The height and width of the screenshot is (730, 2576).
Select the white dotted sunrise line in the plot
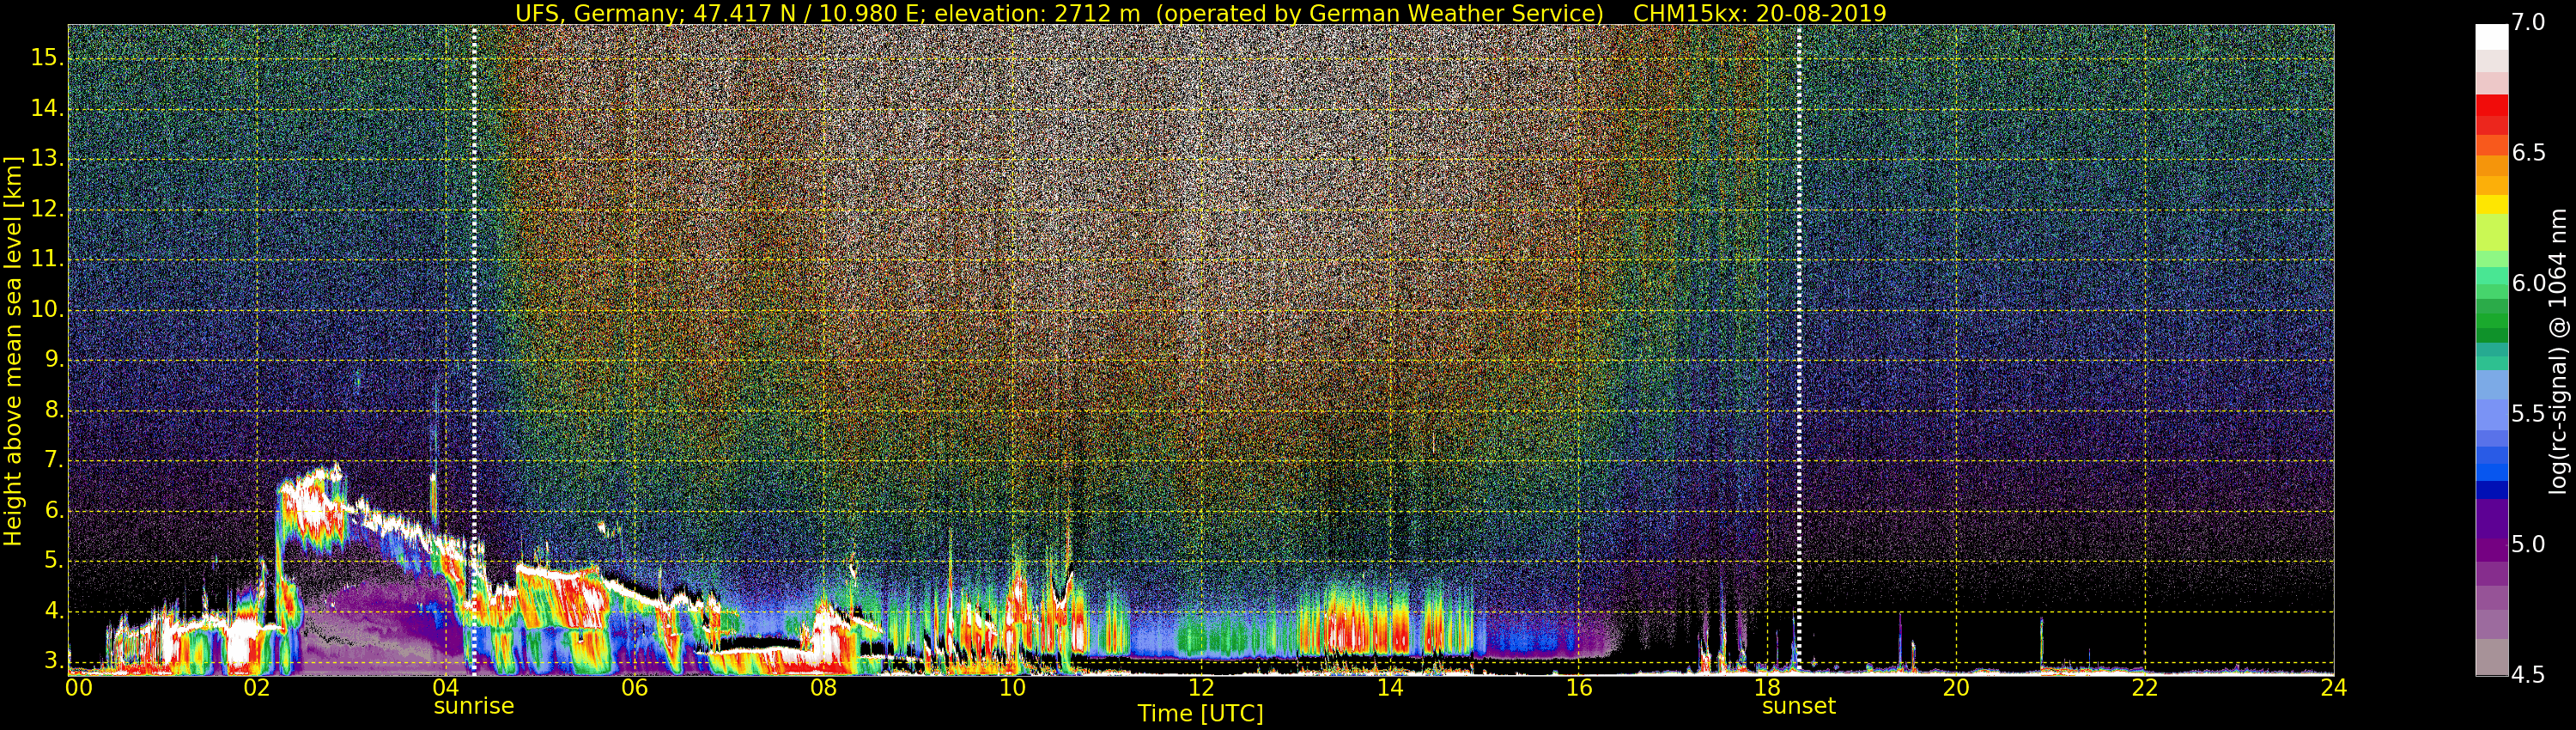click(474, 300)
